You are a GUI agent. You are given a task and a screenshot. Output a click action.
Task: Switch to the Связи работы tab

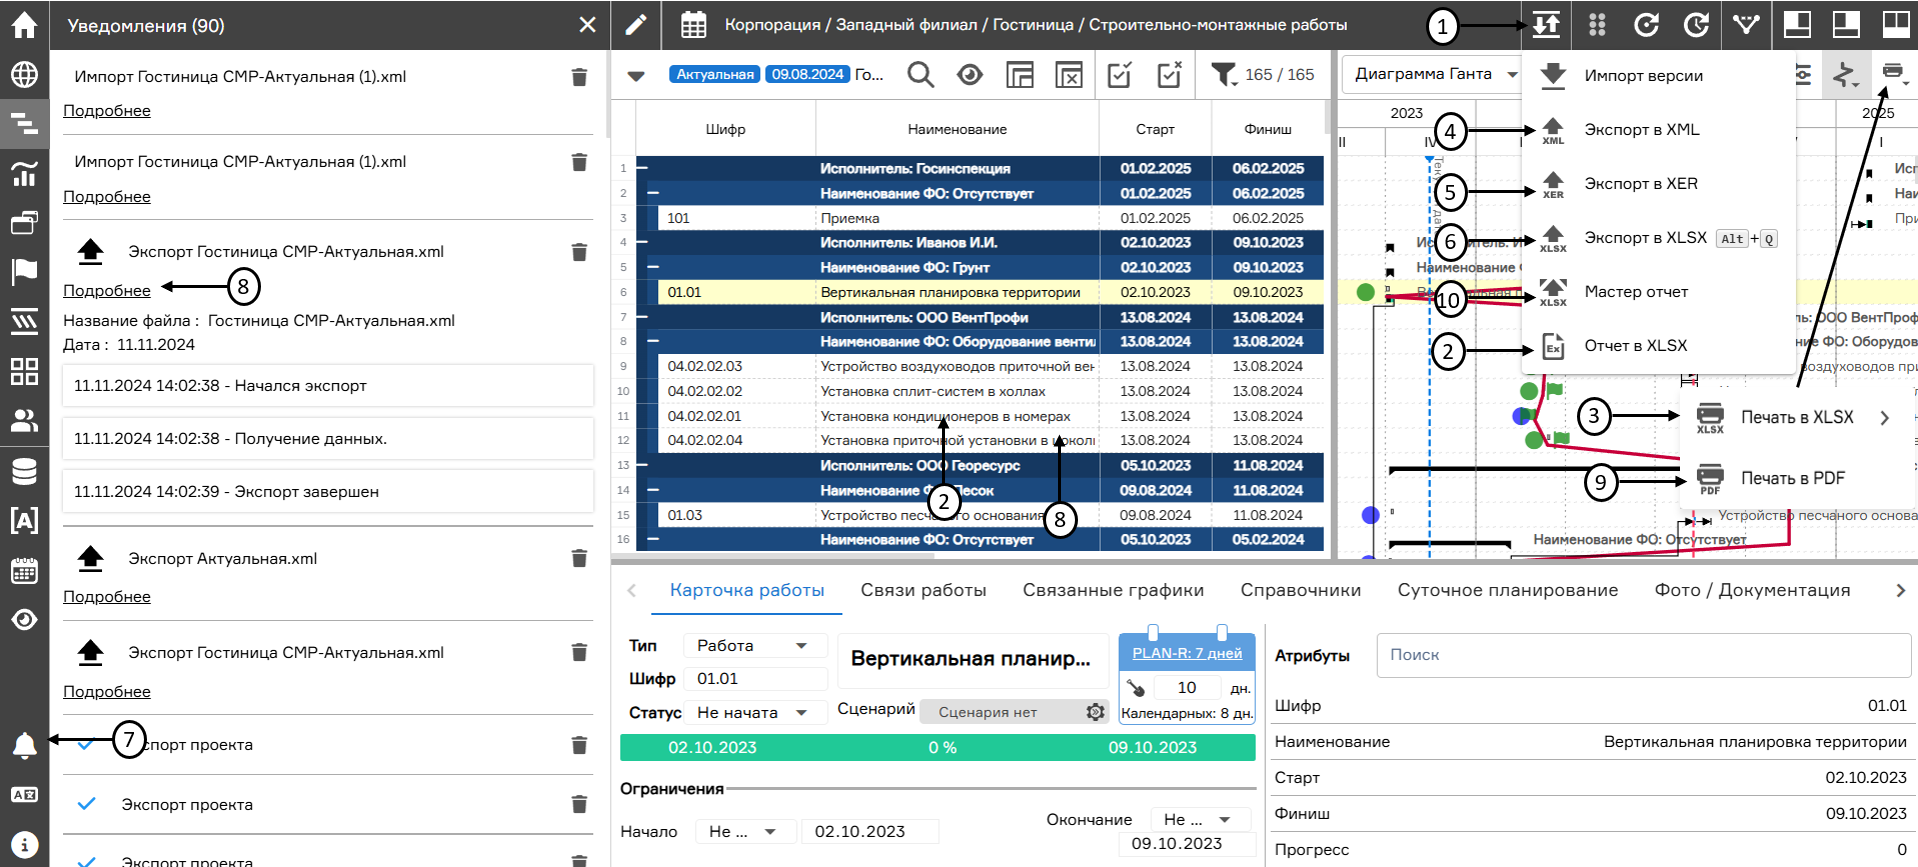point(923,591)
